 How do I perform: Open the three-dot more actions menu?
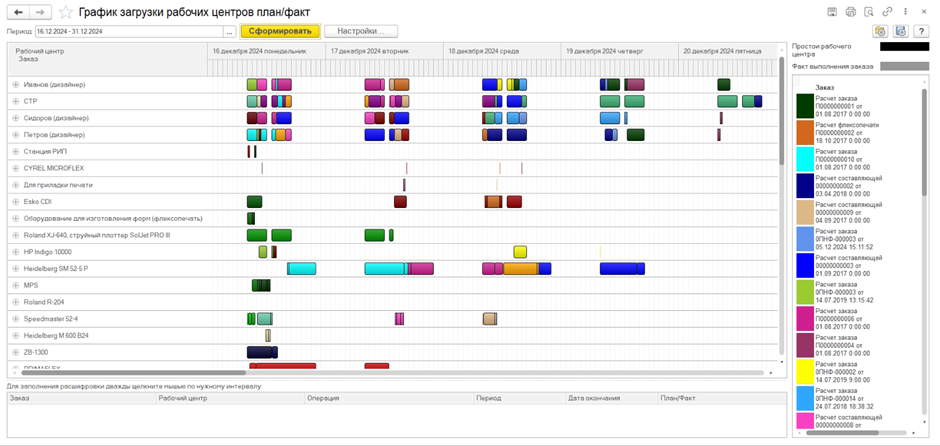905,12
